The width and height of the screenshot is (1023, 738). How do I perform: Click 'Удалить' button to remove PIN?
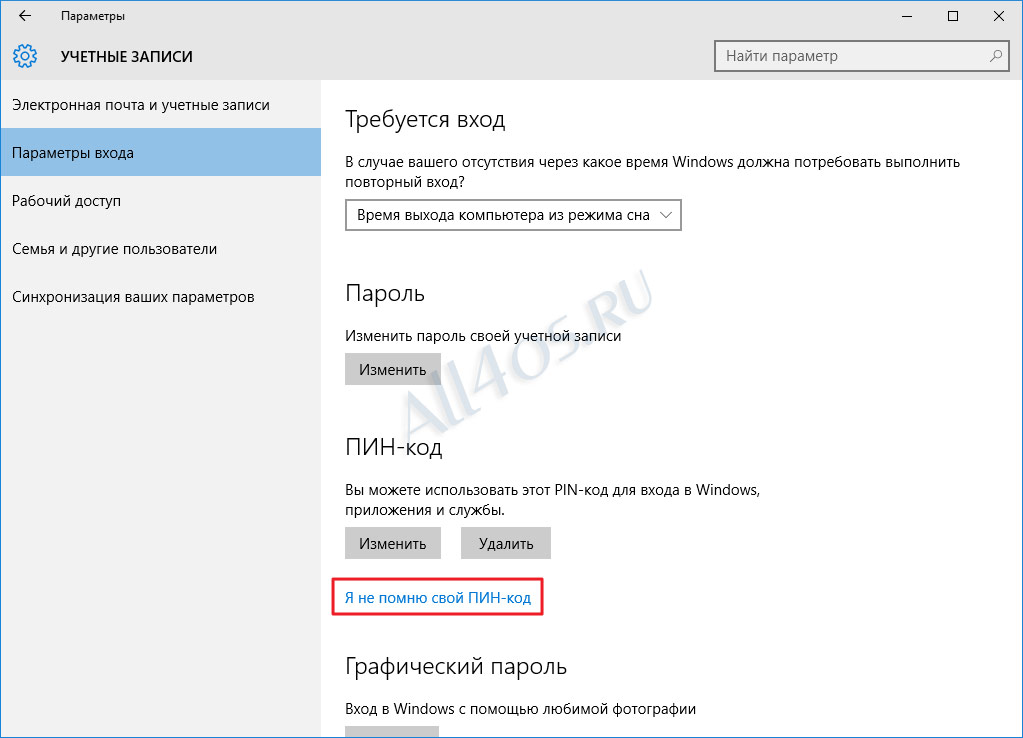(506, 544)
